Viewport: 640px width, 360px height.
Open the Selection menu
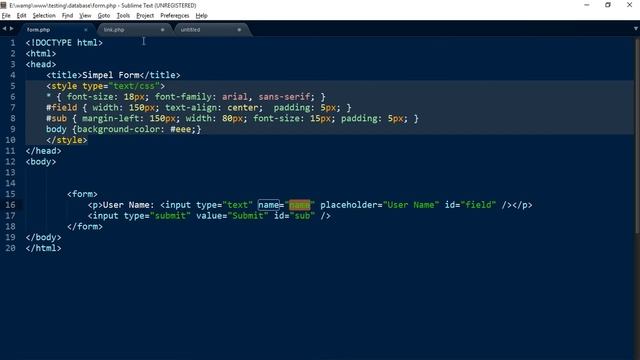(44, 16)
